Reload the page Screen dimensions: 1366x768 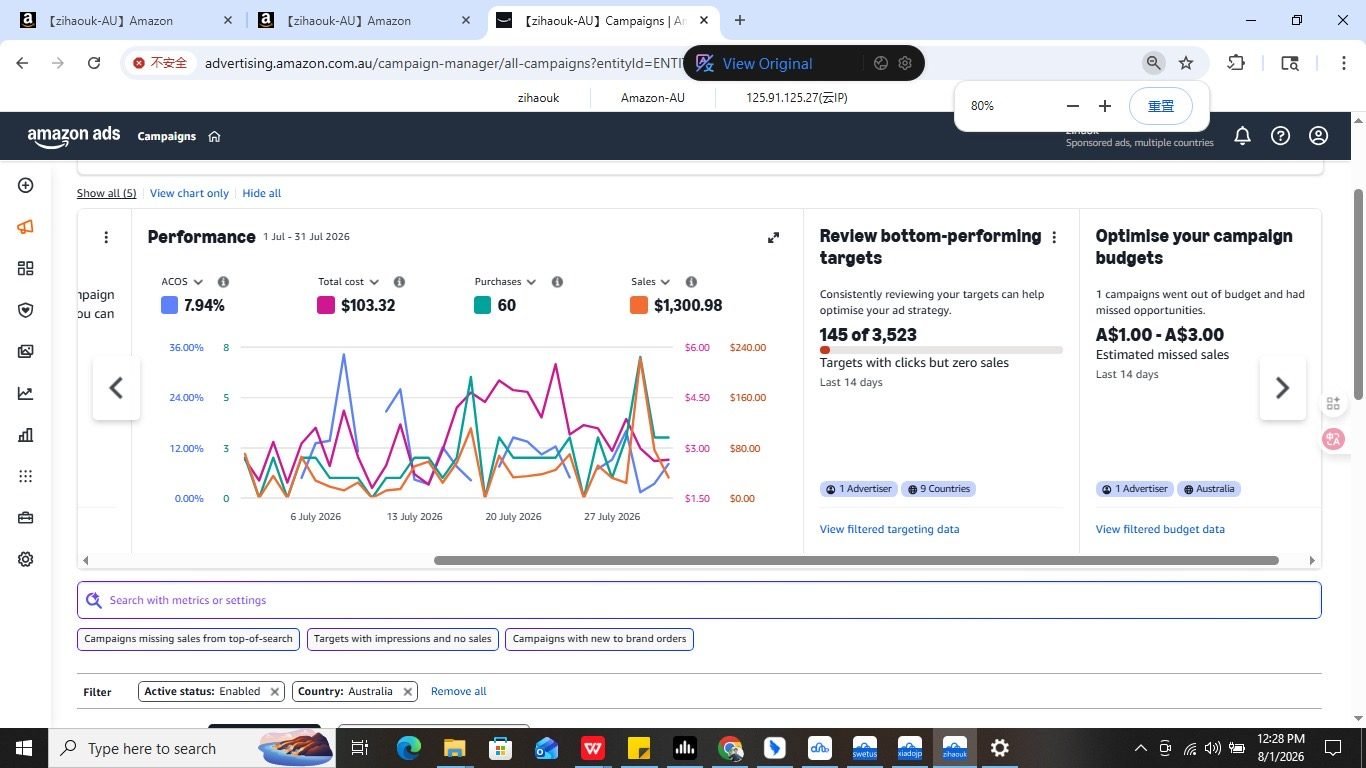coord(94,63)
